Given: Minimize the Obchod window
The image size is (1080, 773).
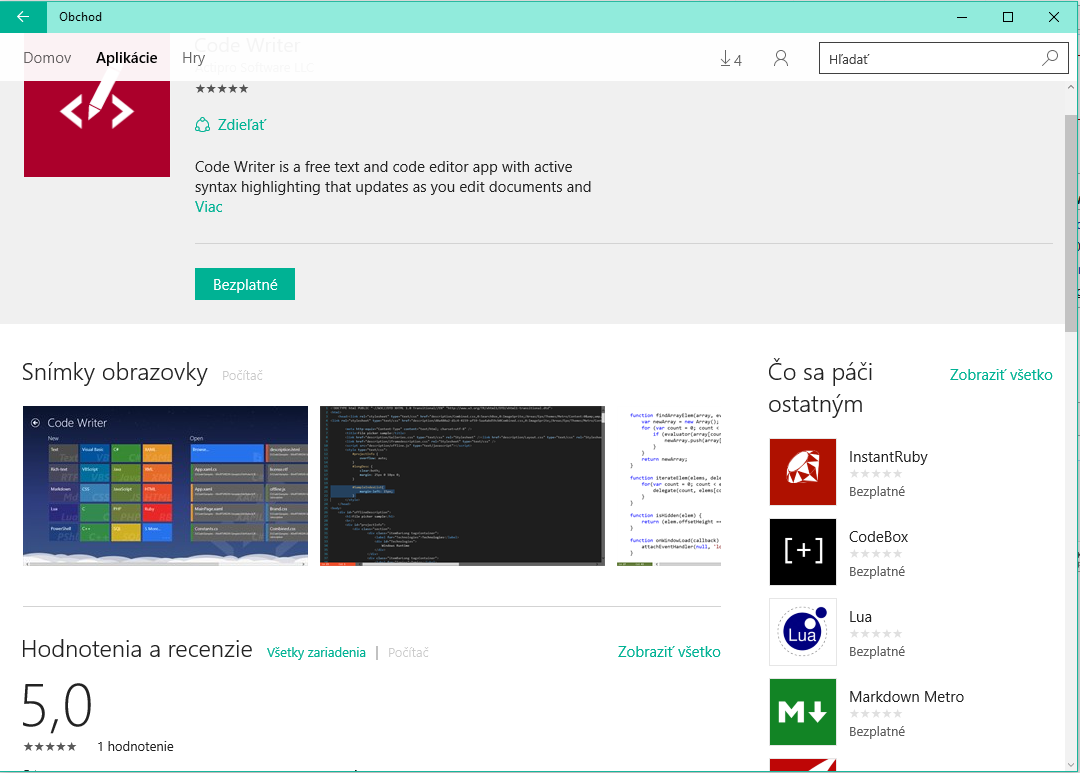Looking at the screenshot, I should (962, 17).
